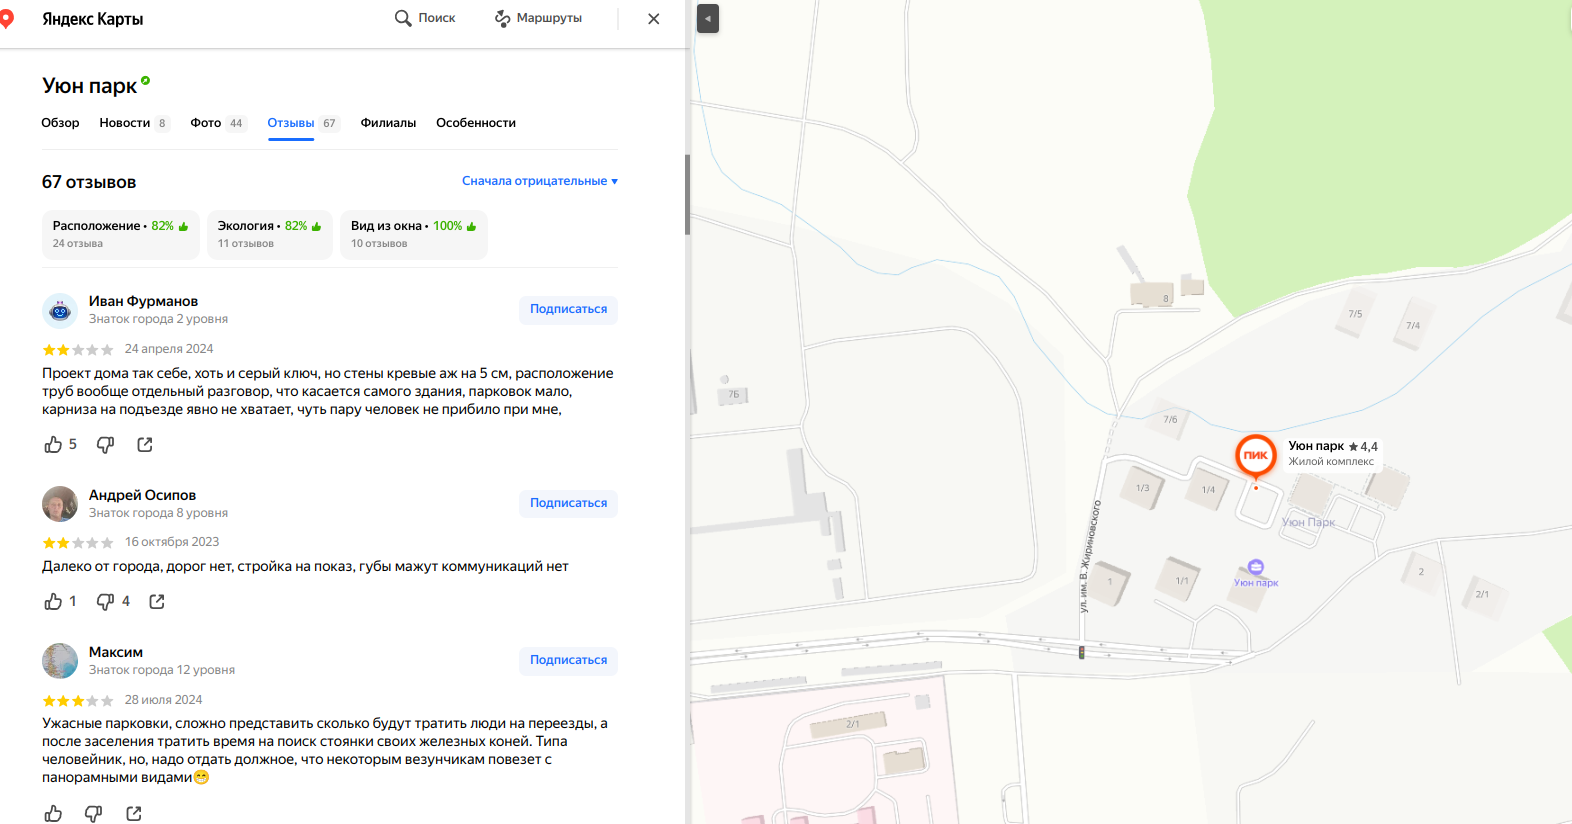Switch to the Фото tab

pos(218,123)
